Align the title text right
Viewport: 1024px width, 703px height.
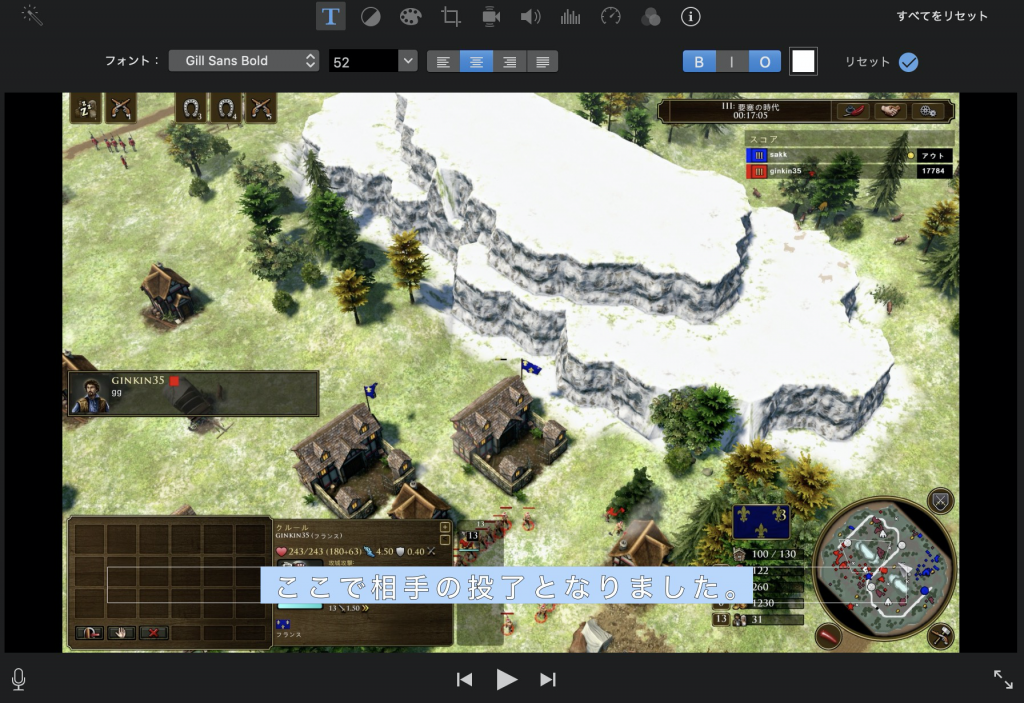(509, 62)
